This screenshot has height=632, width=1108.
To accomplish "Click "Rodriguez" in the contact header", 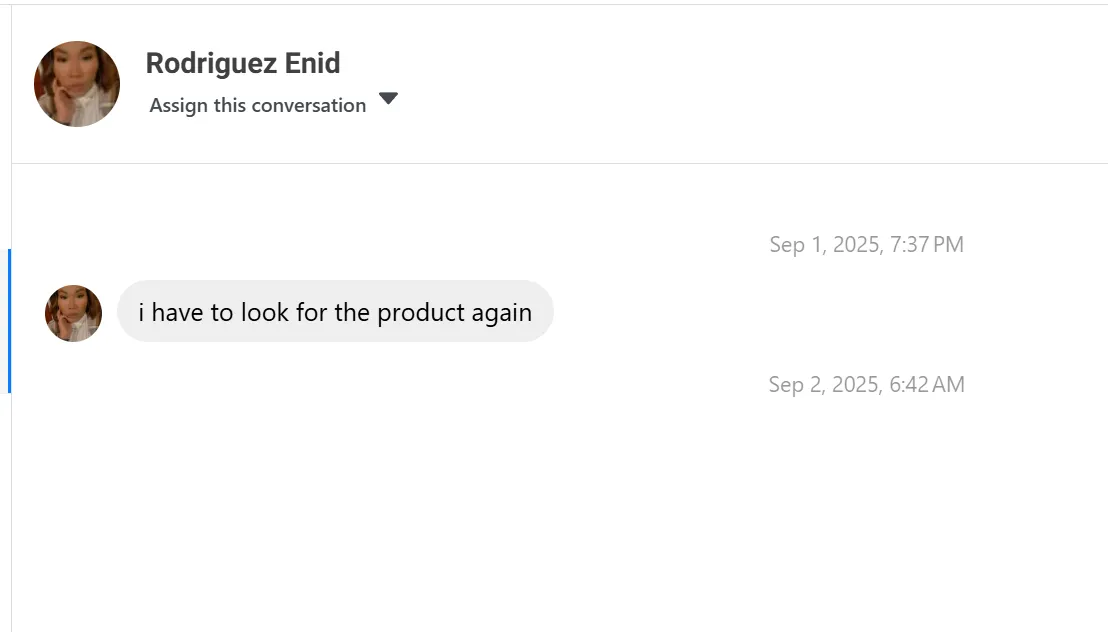I will tap(211, 63).
